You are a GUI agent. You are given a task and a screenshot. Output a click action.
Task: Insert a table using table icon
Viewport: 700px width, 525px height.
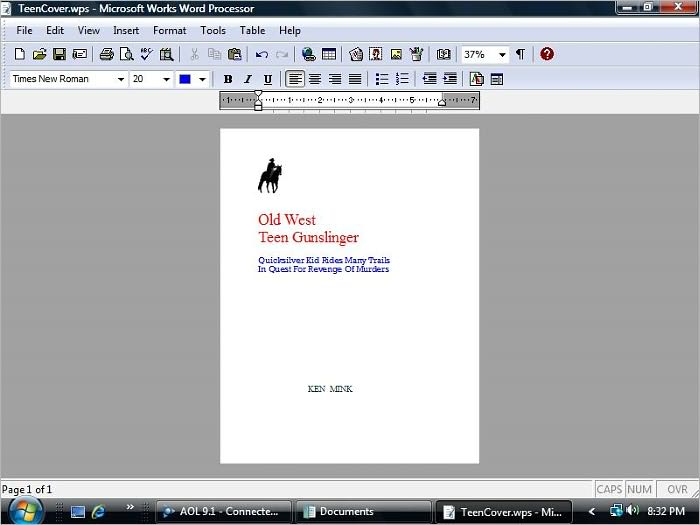coord(329,54)
